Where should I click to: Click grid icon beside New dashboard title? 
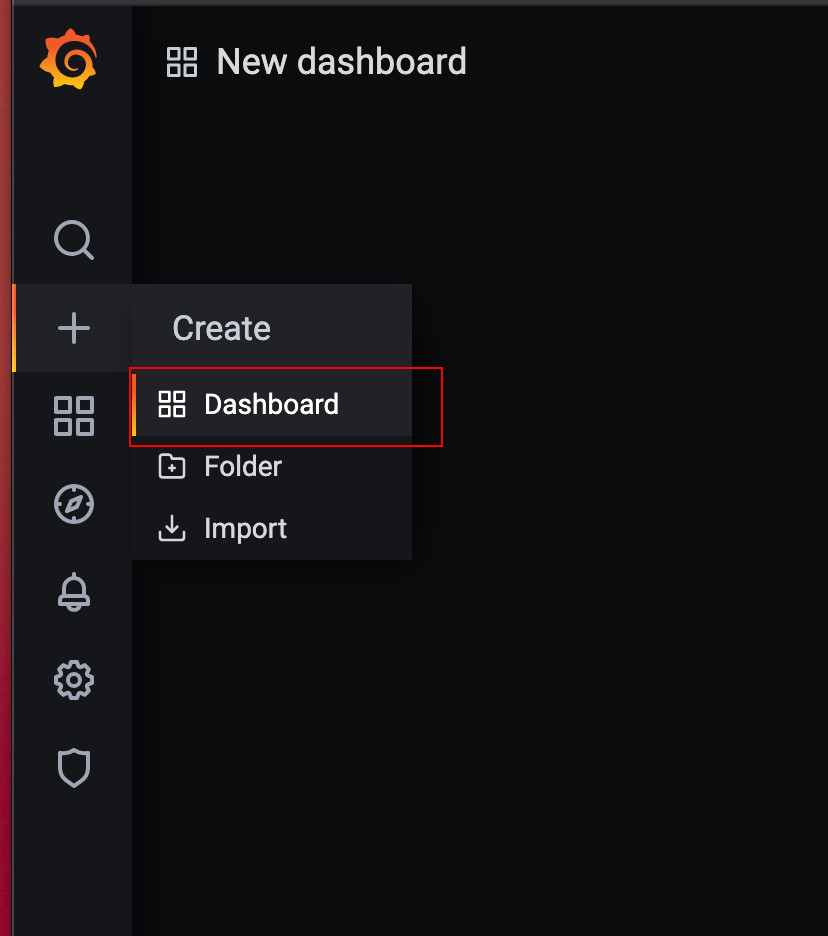[182, 62]
